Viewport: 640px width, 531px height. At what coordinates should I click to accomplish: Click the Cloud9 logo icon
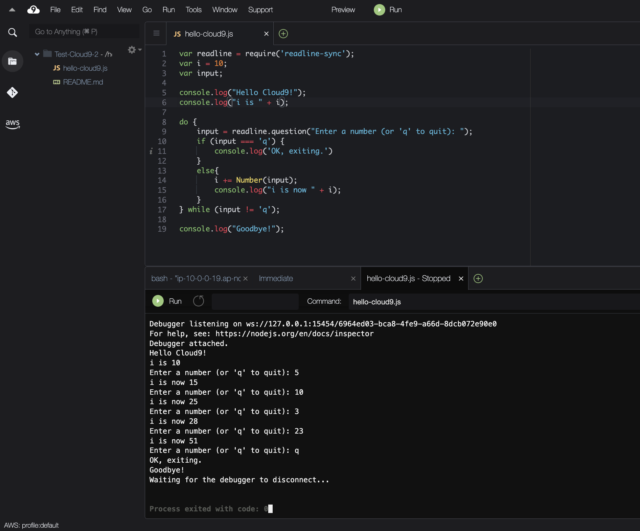(x=33, y=10)
